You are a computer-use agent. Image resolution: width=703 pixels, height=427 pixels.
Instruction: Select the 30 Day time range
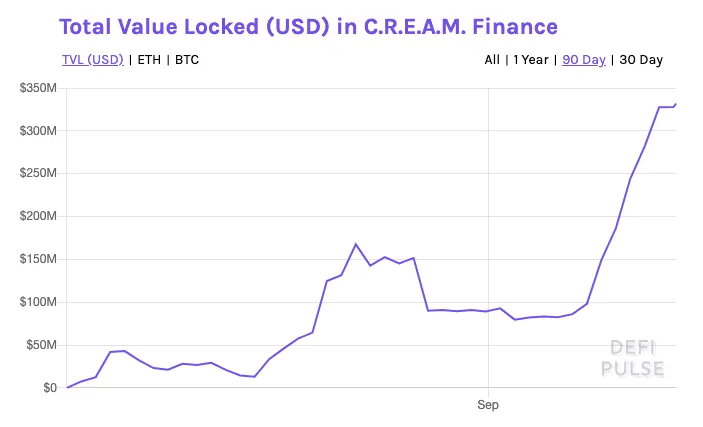641,60
